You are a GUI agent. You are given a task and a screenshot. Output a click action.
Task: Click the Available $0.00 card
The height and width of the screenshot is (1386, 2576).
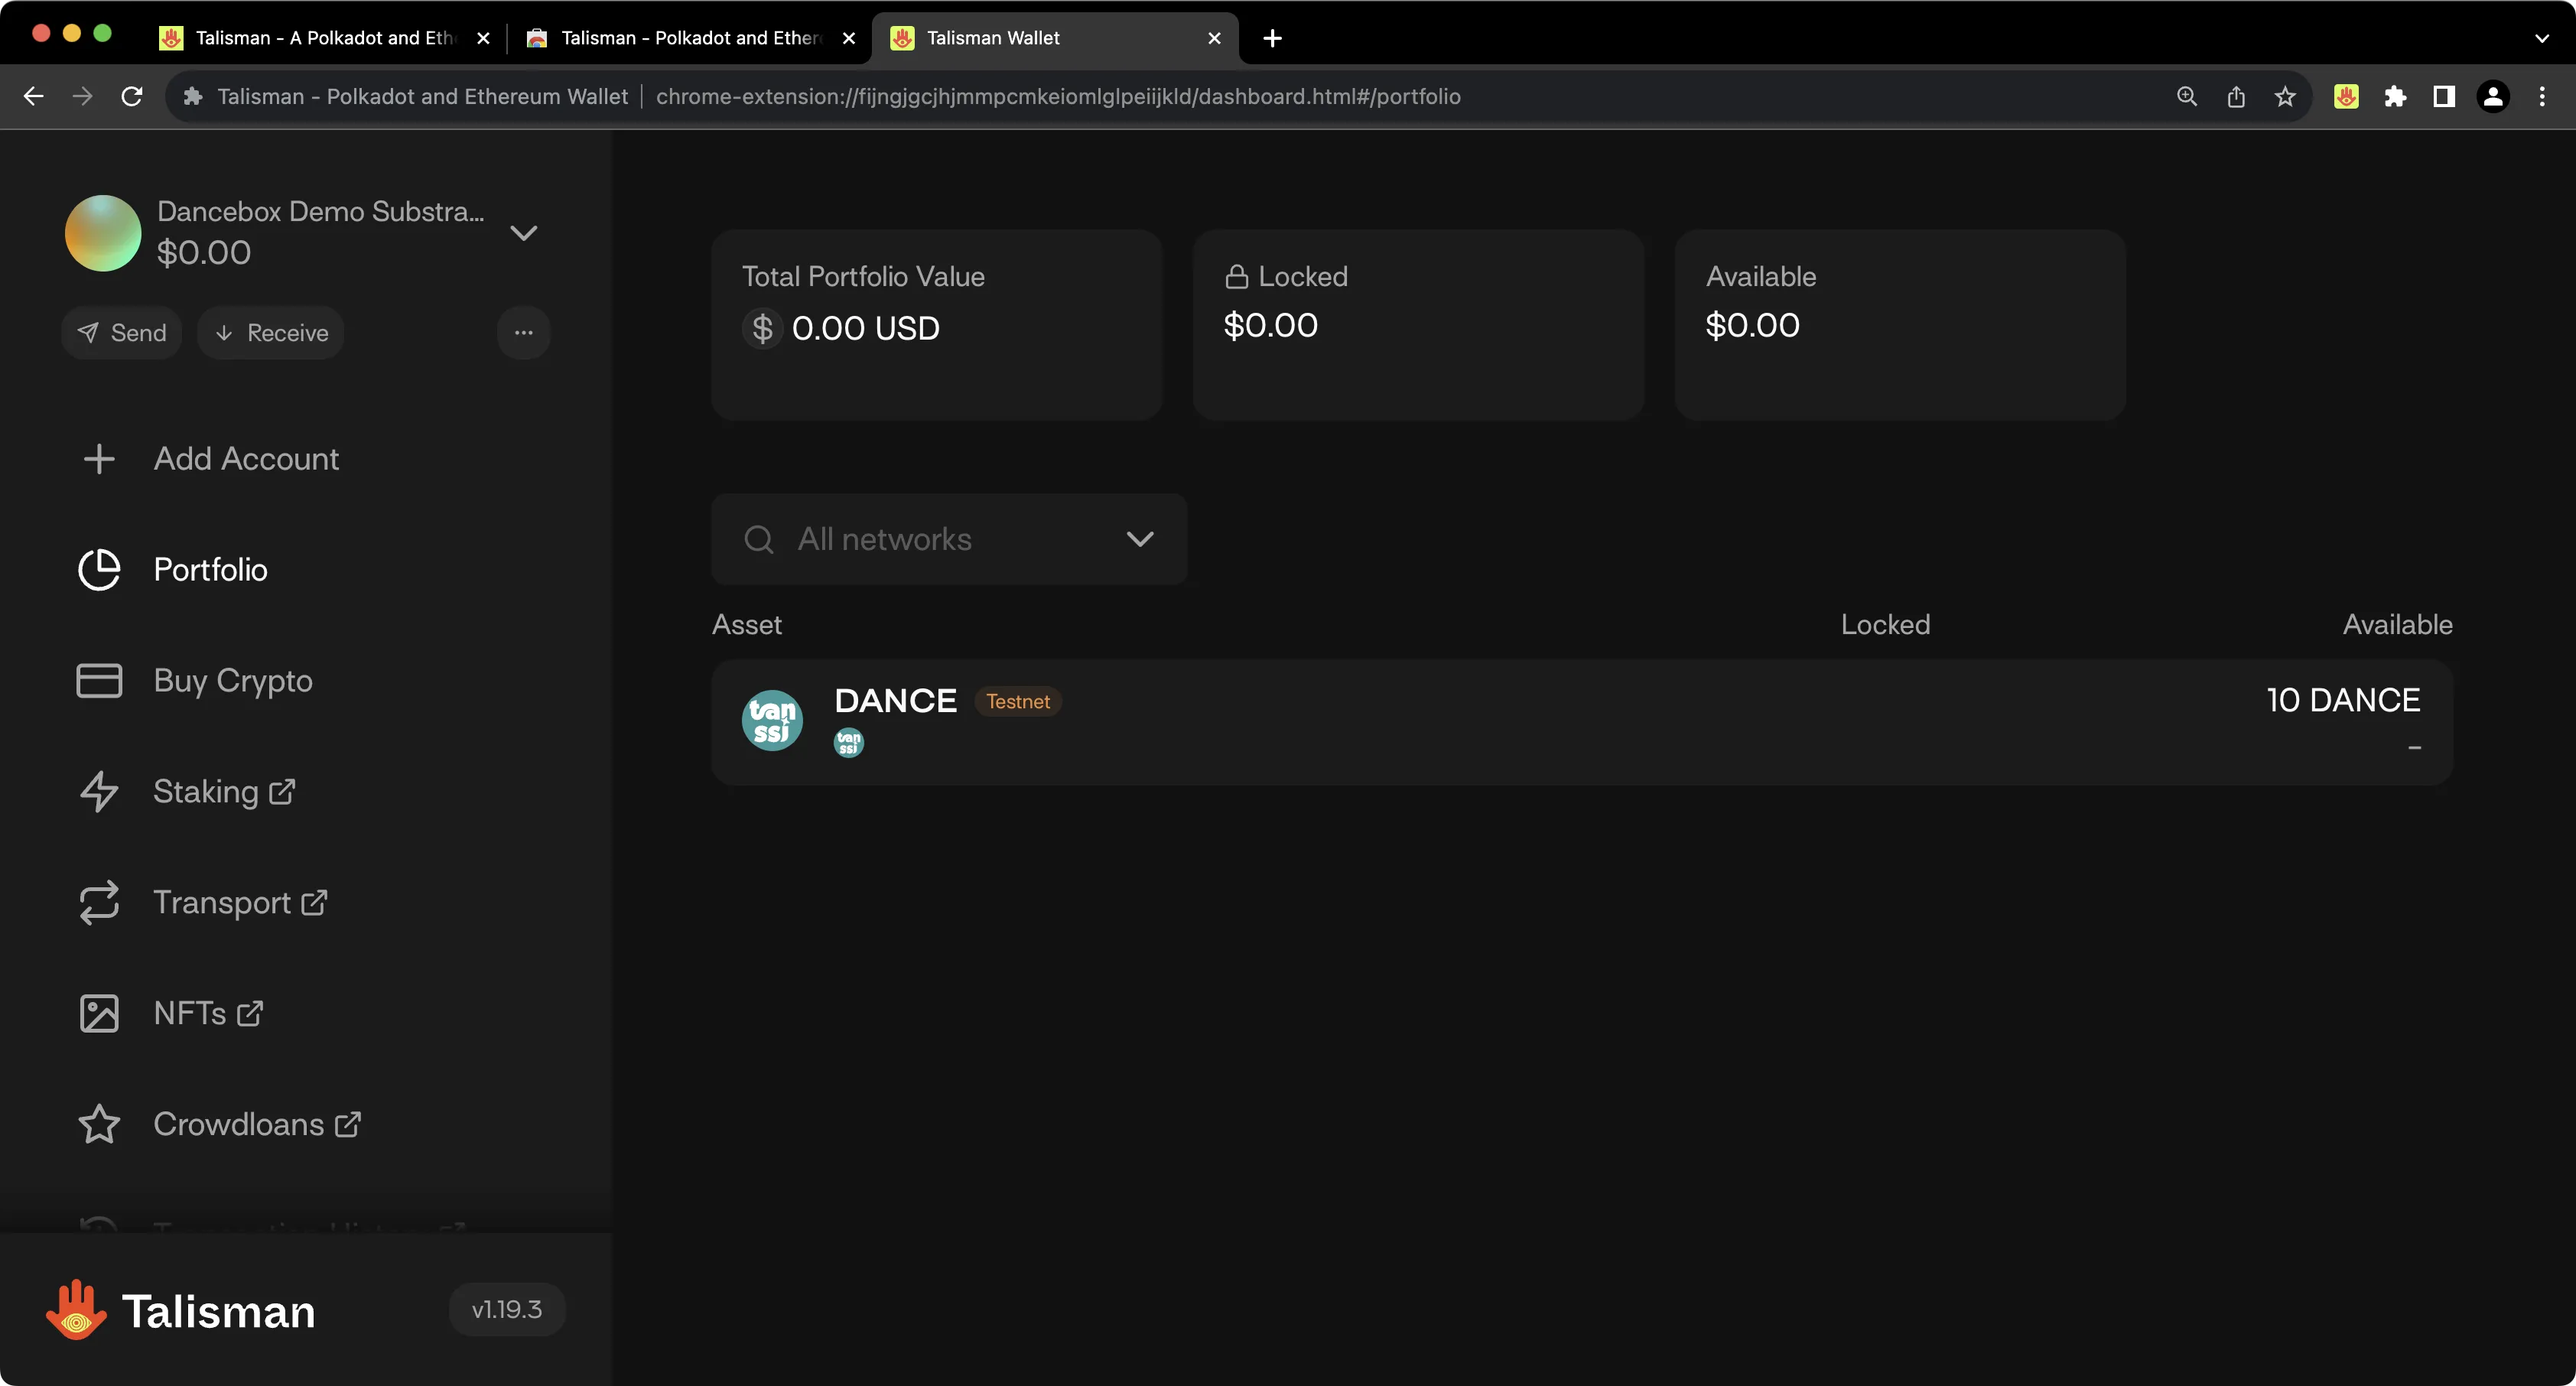click(x=1900, y=325)
